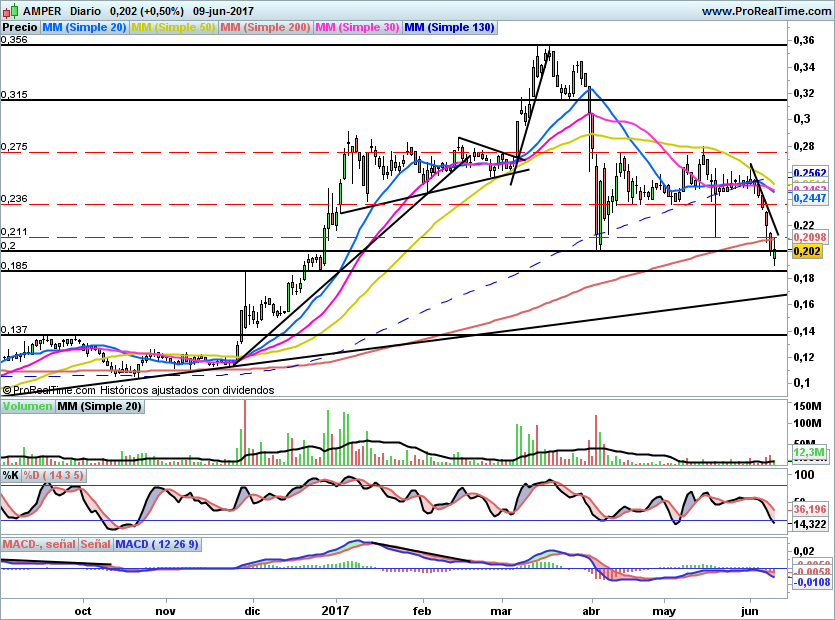
Task: Click the MM (Simple 200) indicator label
Action: pos(265,28)
